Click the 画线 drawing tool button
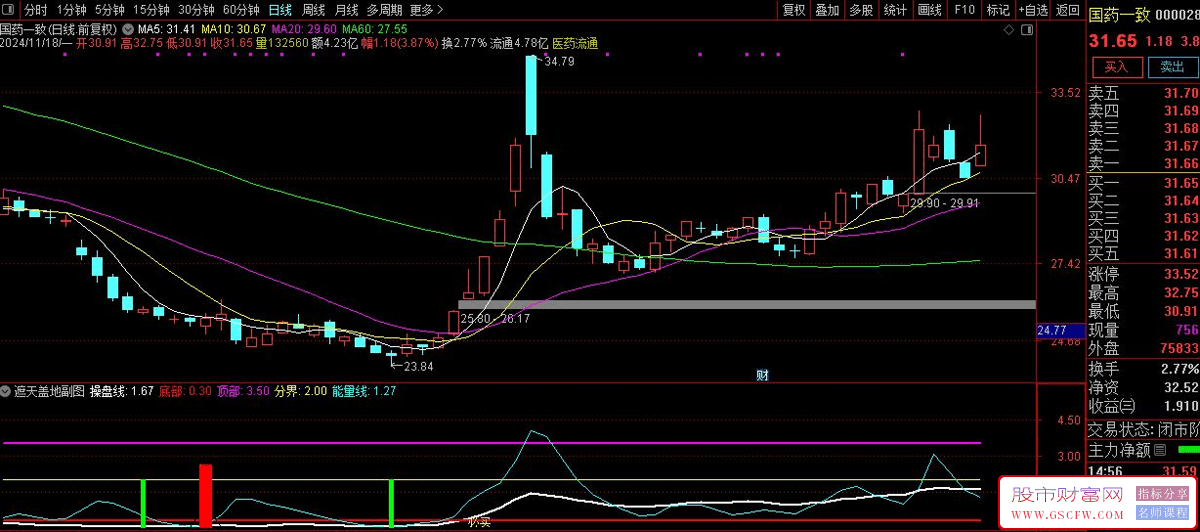This screenshot has height=532, width=1200. point(929,10)
